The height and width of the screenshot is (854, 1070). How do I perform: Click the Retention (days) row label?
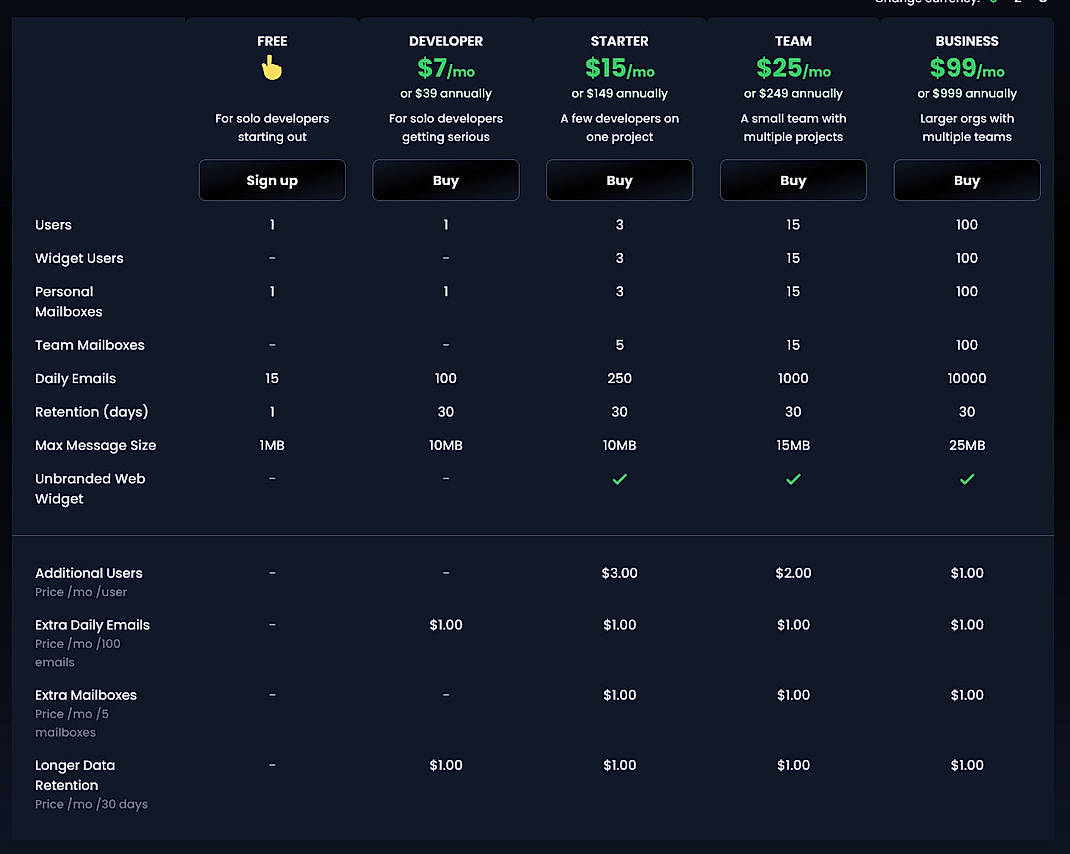(91, 412)
